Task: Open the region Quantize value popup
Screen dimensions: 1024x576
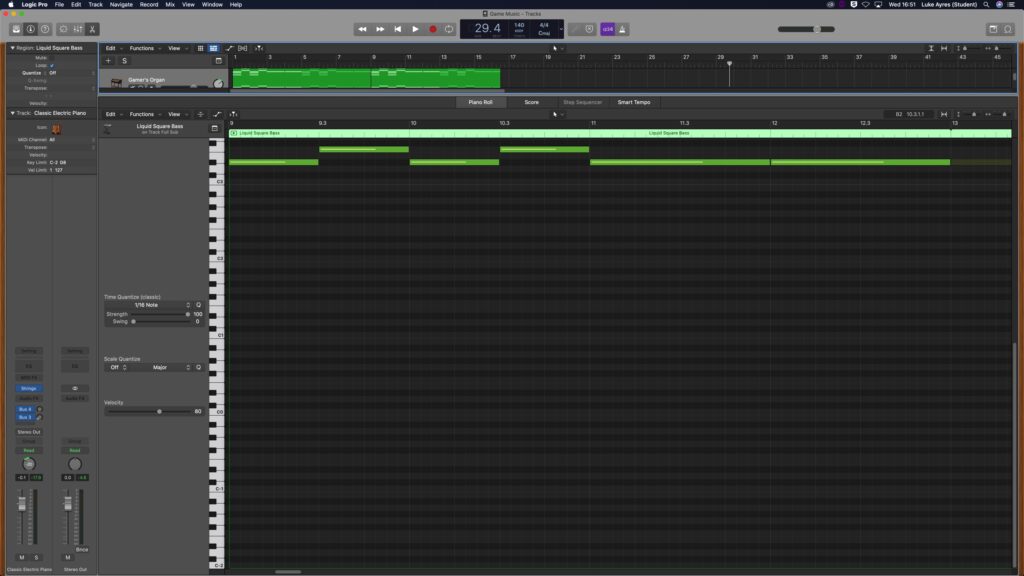Action: coord(72,73)
